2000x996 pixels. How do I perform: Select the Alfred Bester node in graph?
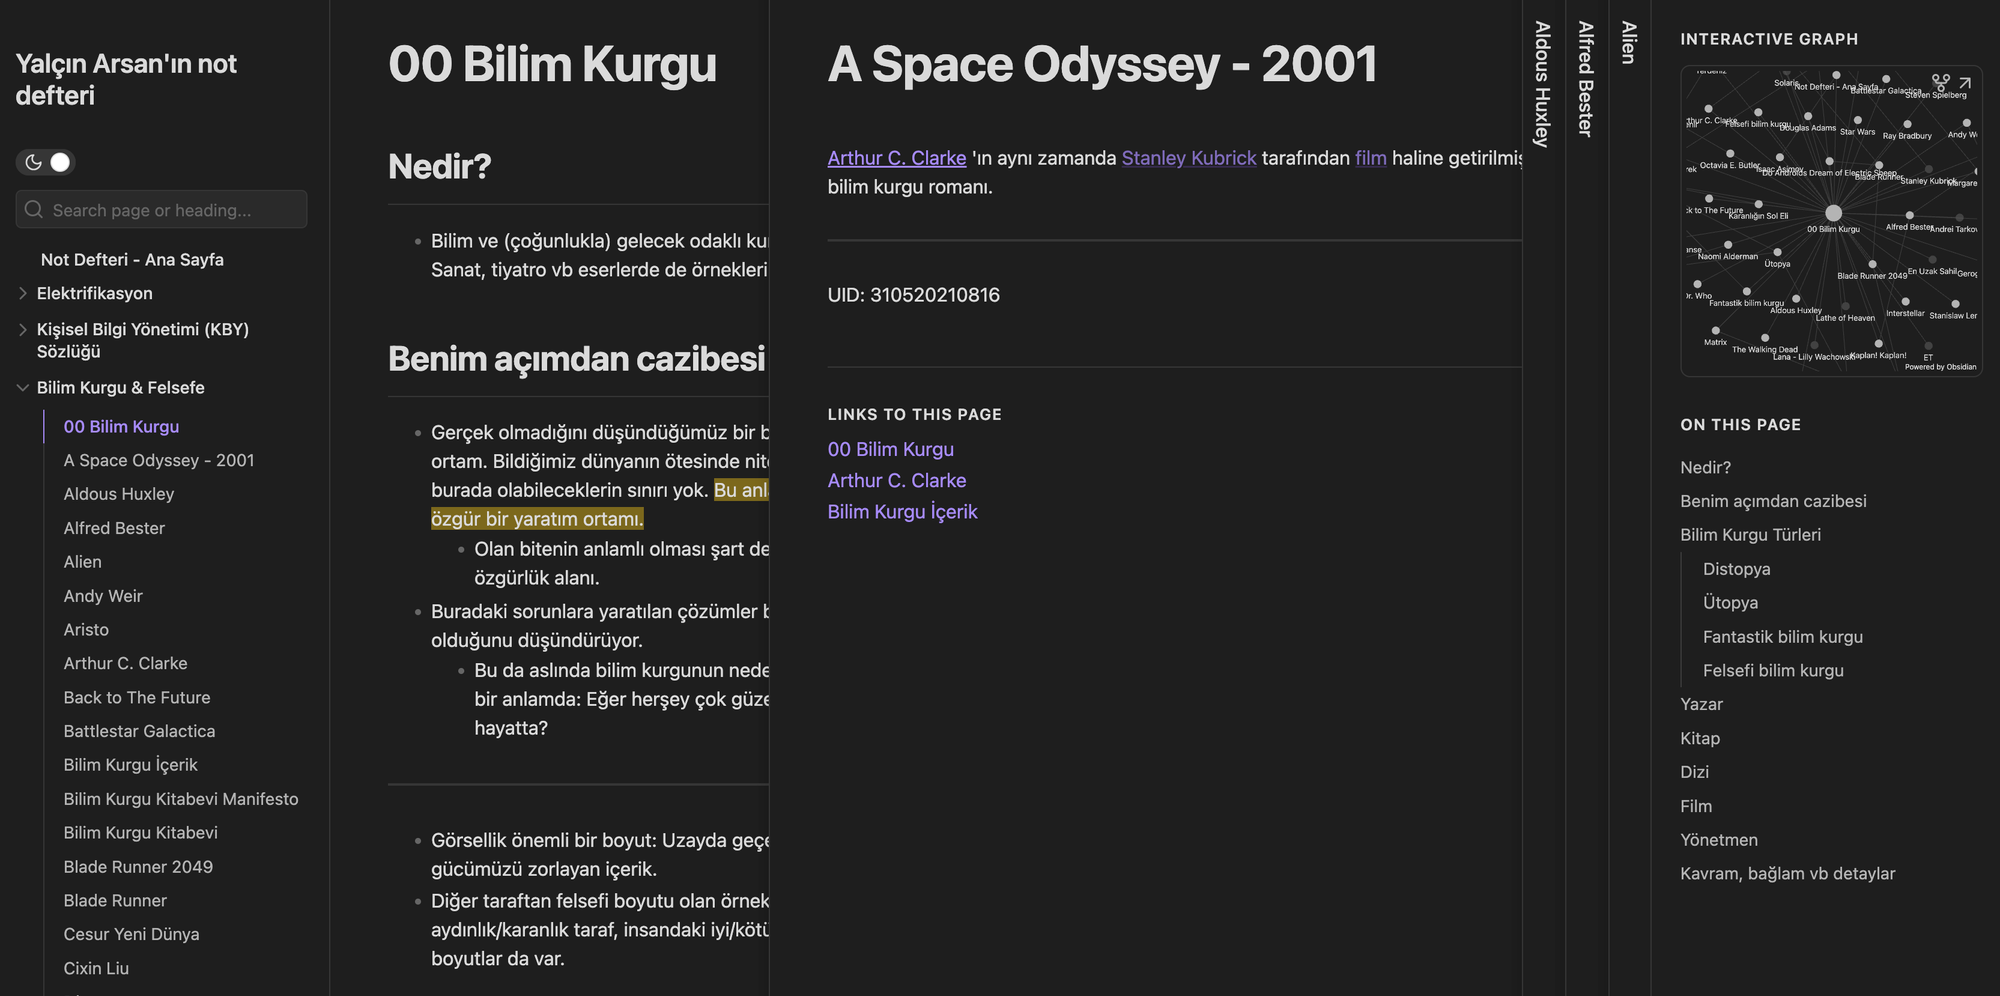click(1909, 215)
